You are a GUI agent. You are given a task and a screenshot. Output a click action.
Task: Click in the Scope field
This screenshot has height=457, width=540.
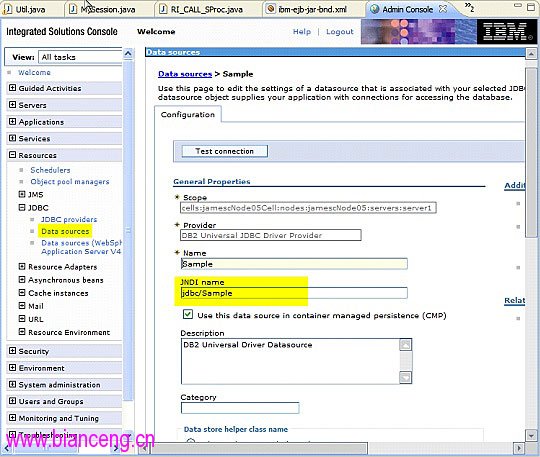click(308, 208)
